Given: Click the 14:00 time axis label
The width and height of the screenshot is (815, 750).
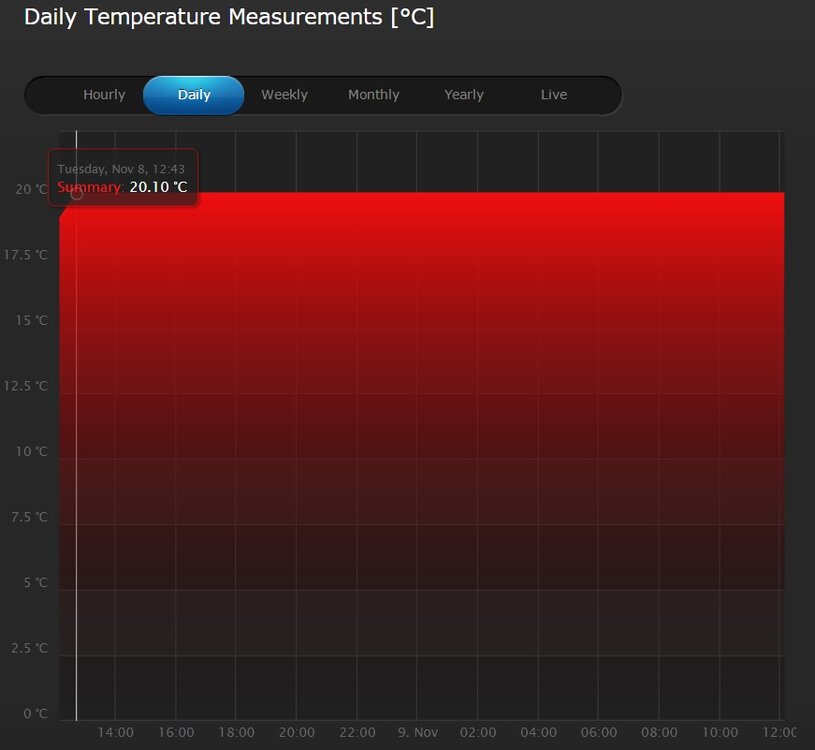Looking at the screenshot, I should [115, 732].
